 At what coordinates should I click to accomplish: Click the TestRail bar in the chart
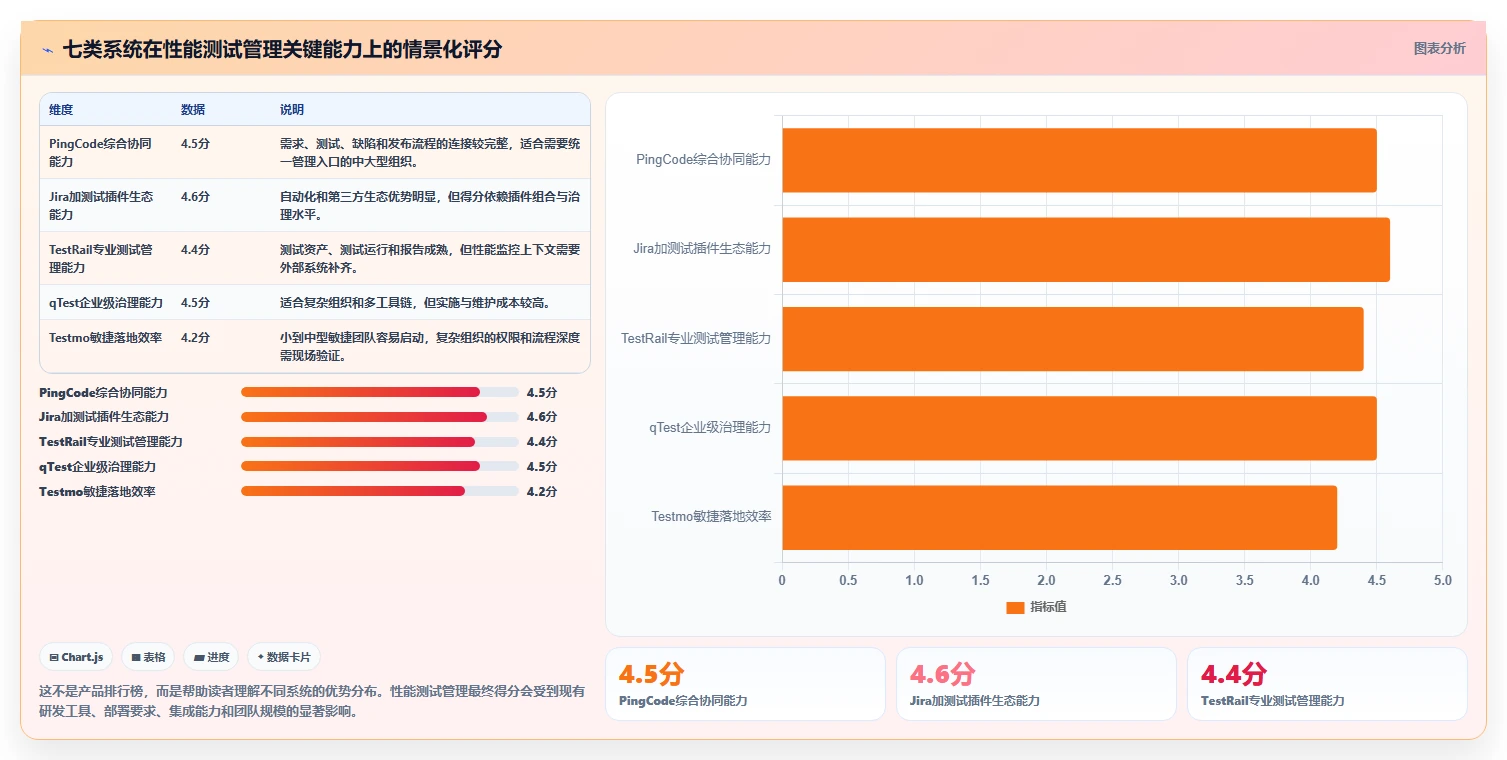point(1072,339)
